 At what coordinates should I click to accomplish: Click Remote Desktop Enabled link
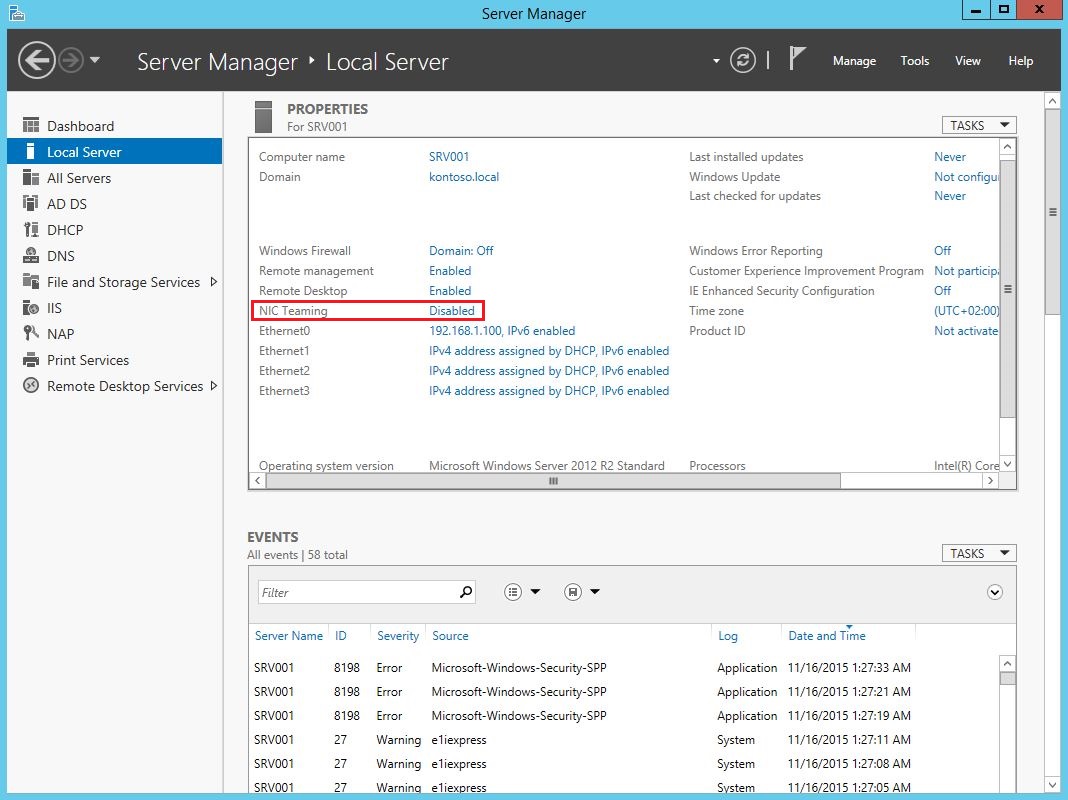tap(450, 291)
